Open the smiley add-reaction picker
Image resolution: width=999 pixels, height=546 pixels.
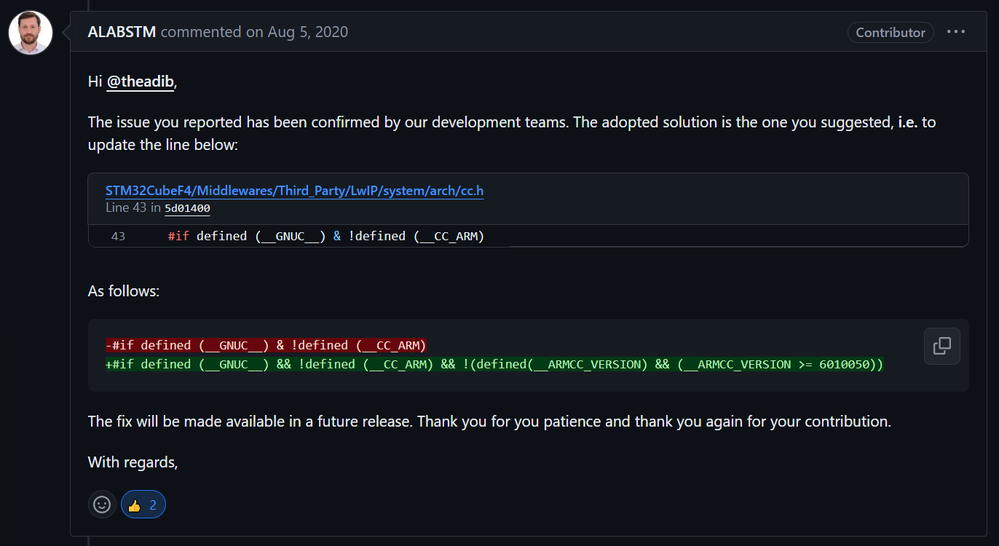point(102,505)
